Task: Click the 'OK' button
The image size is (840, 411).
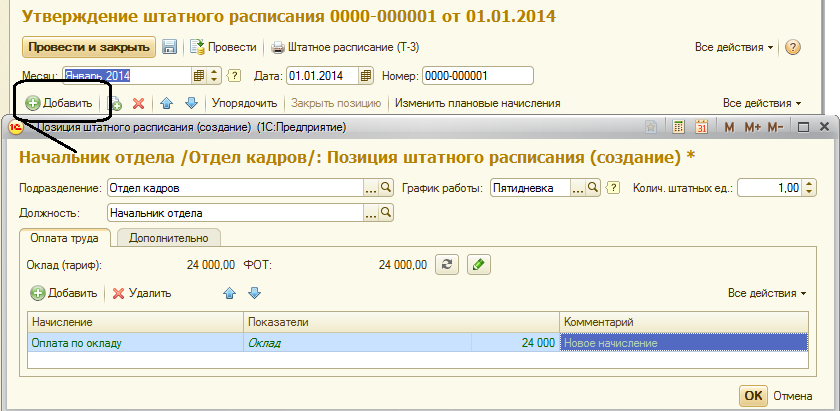Action: coord(753,395)
